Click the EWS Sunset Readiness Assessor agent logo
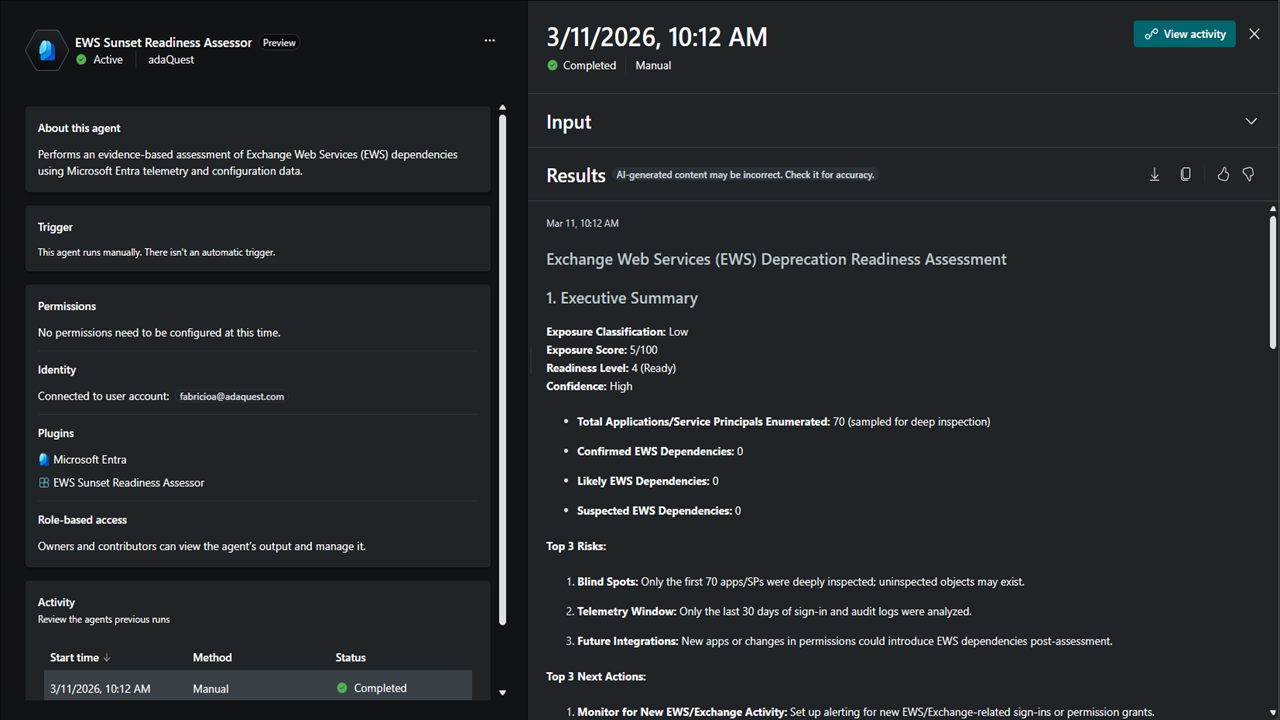1280x720 pixels. pos(47,50)
